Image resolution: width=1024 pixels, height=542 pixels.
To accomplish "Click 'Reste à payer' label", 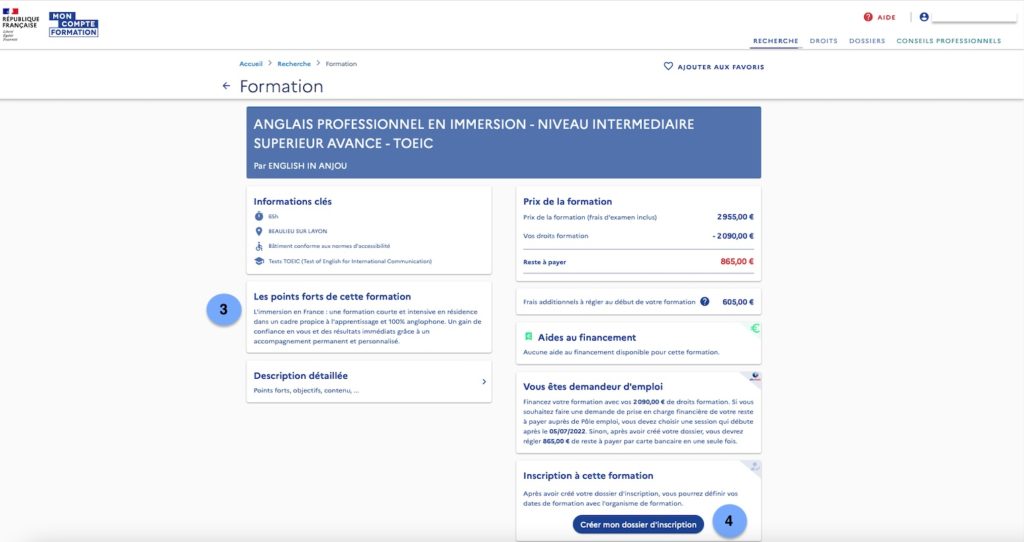I will coord(545,262).
